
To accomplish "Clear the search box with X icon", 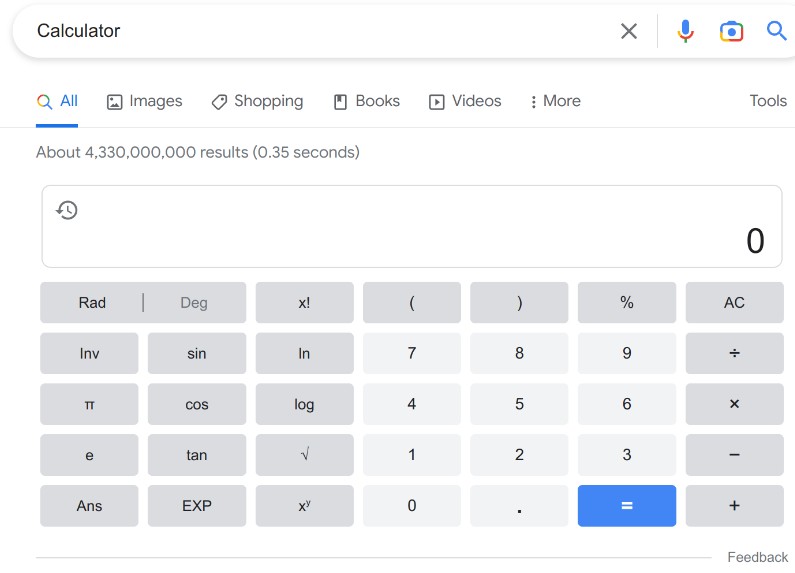I will (x=629, y=31).
